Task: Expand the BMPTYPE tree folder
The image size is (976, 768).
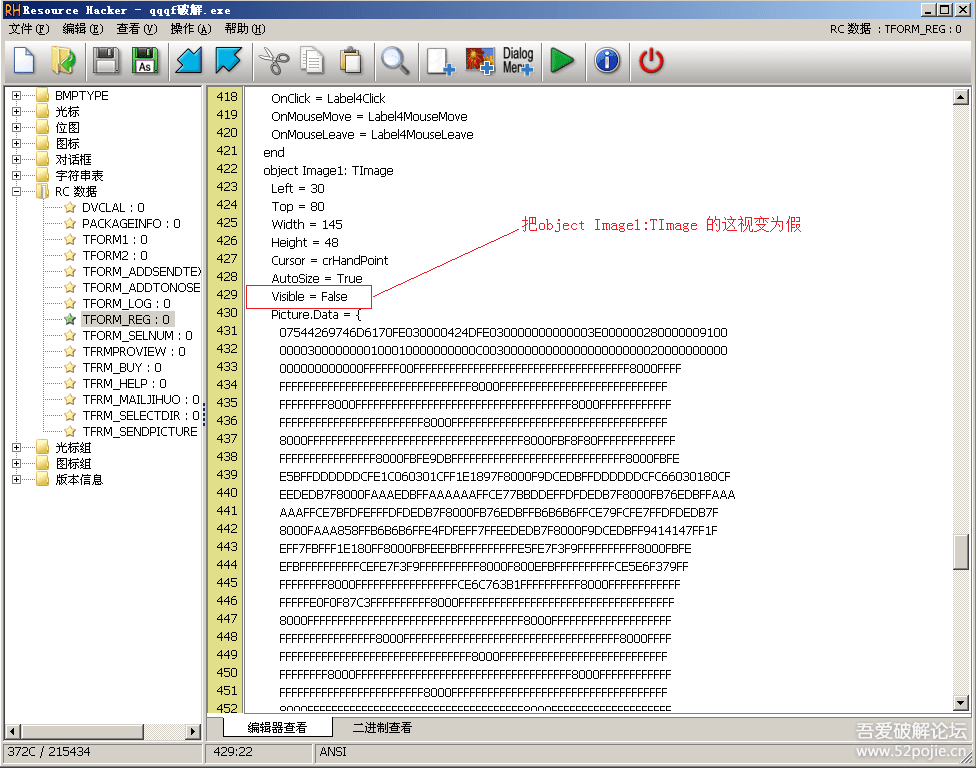Action: (16, 96)
